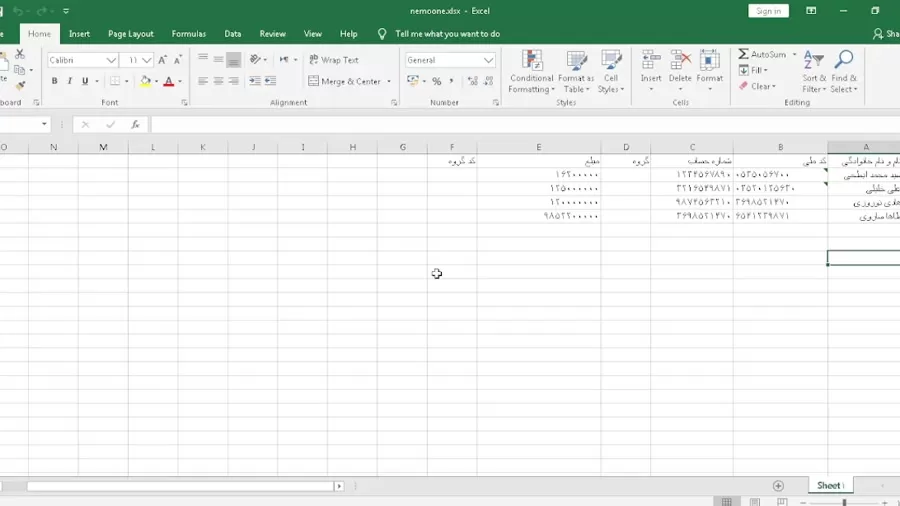Open Find & Select

[844, 72]
